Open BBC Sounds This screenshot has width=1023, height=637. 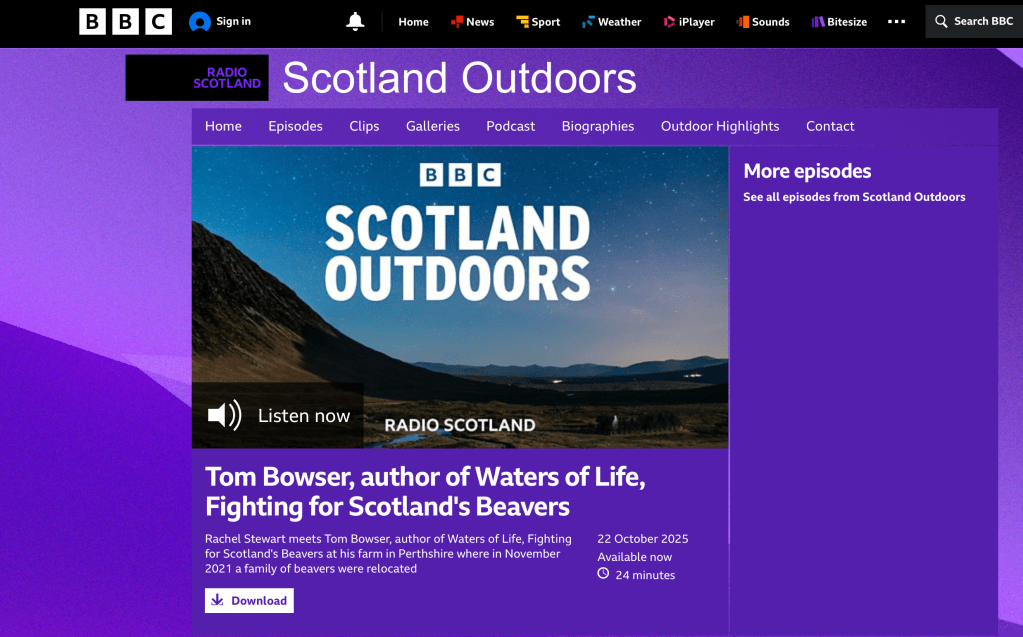[763, 22]
